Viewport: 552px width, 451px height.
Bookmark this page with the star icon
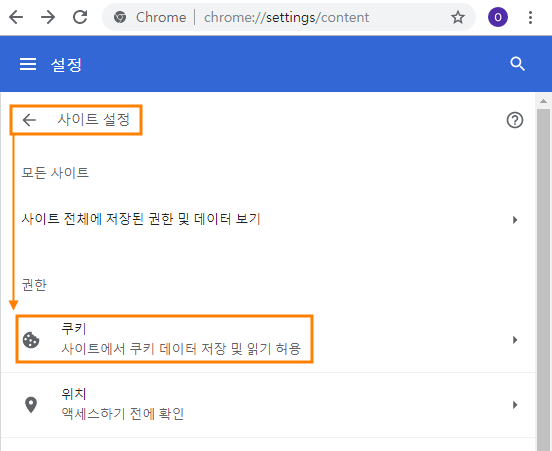coord(458,17)
